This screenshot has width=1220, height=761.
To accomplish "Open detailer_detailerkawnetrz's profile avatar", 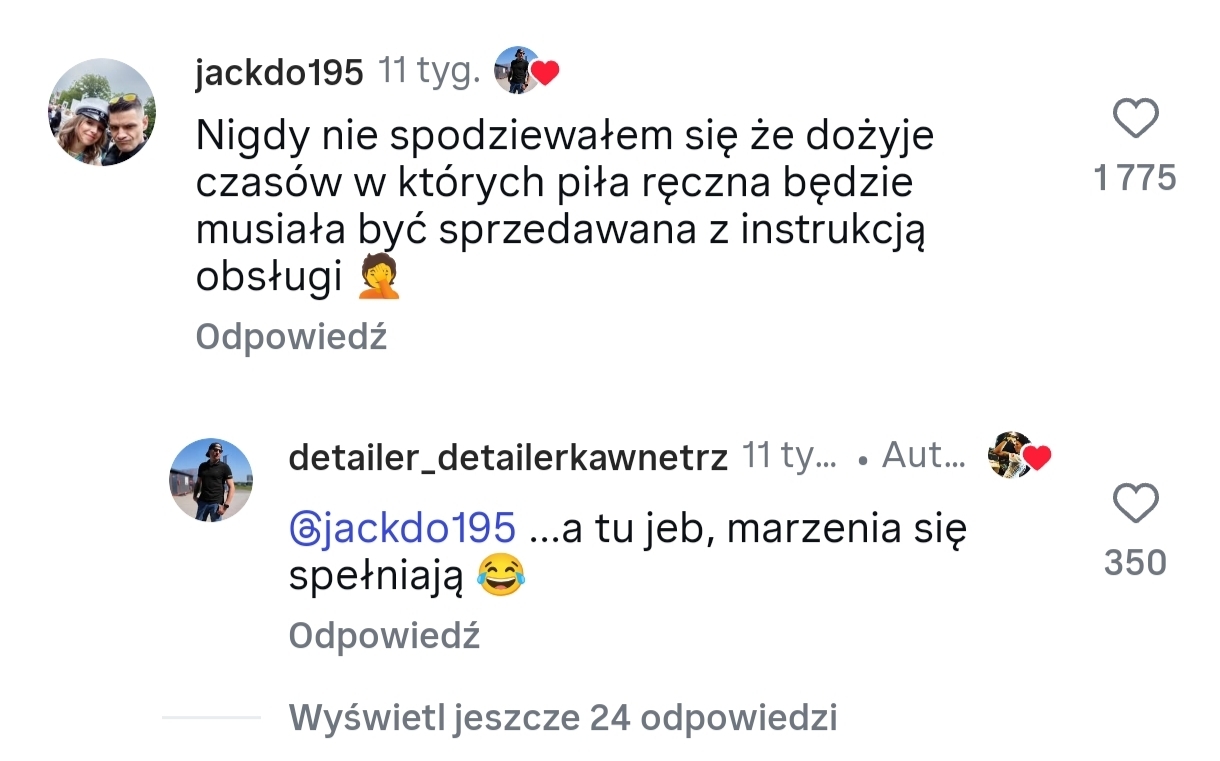I will click(x=211, y=480).
